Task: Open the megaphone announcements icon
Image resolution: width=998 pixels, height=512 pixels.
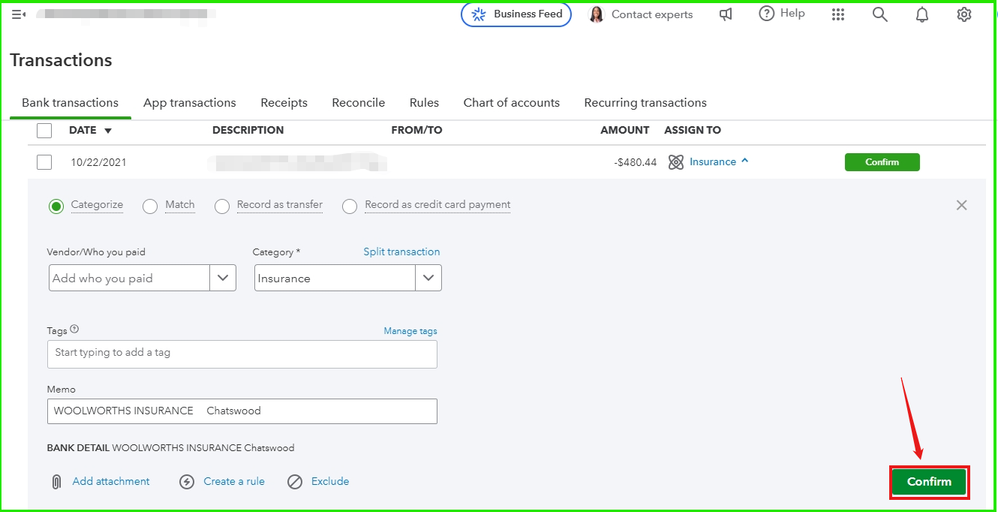Action: point(726,14)
